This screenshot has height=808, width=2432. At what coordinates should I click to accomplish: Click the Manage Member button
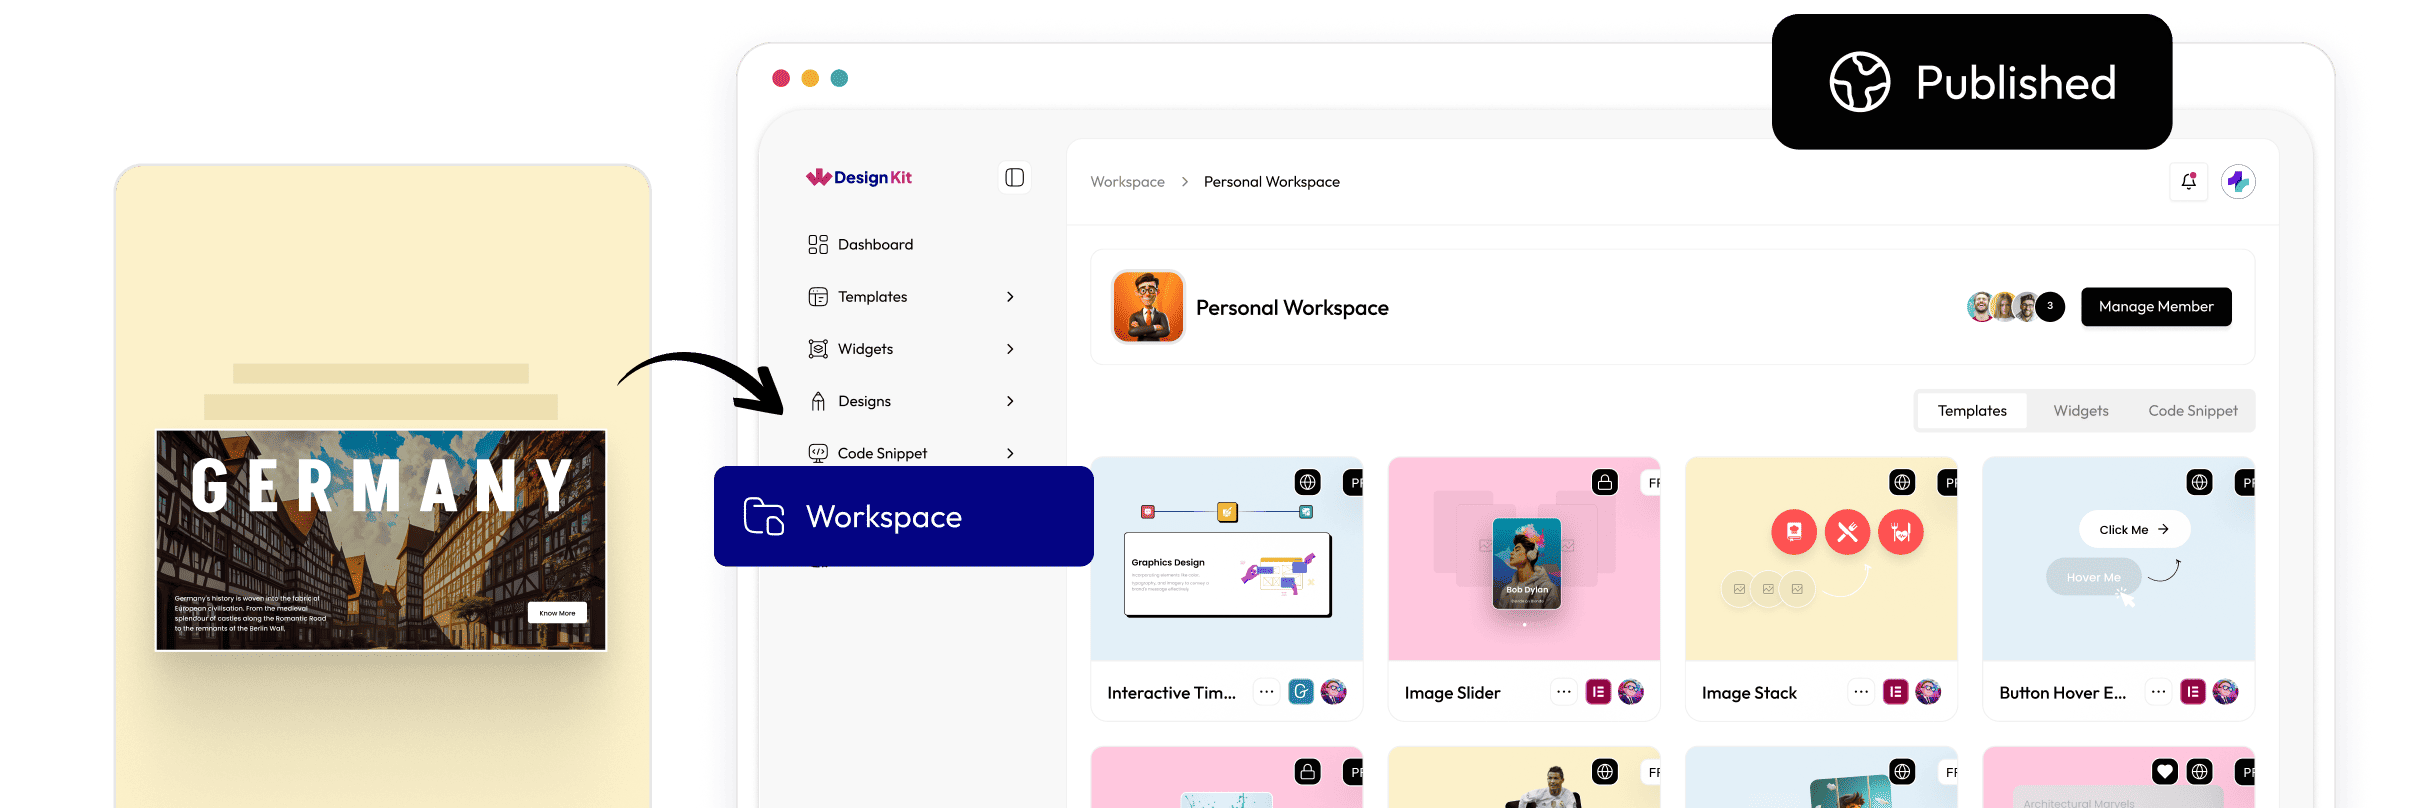pyautogui.click(x=2156, y=307)
